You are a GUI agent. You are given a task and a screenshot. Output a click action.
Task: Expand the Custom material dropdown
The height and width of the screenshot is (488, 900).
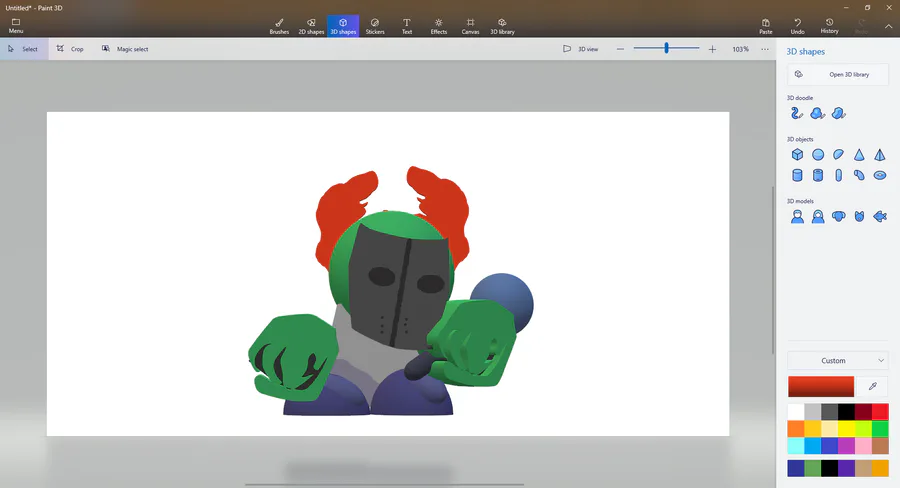click(x=837, y=361)
